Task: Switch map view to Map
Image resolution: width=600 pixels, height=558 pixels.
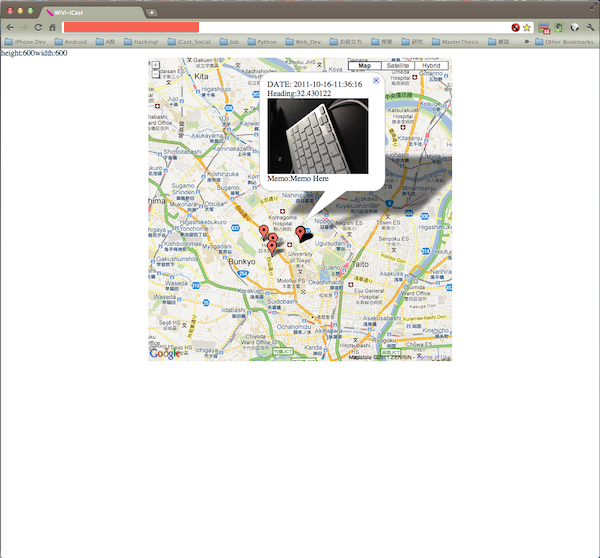Action: pos(365,65)
